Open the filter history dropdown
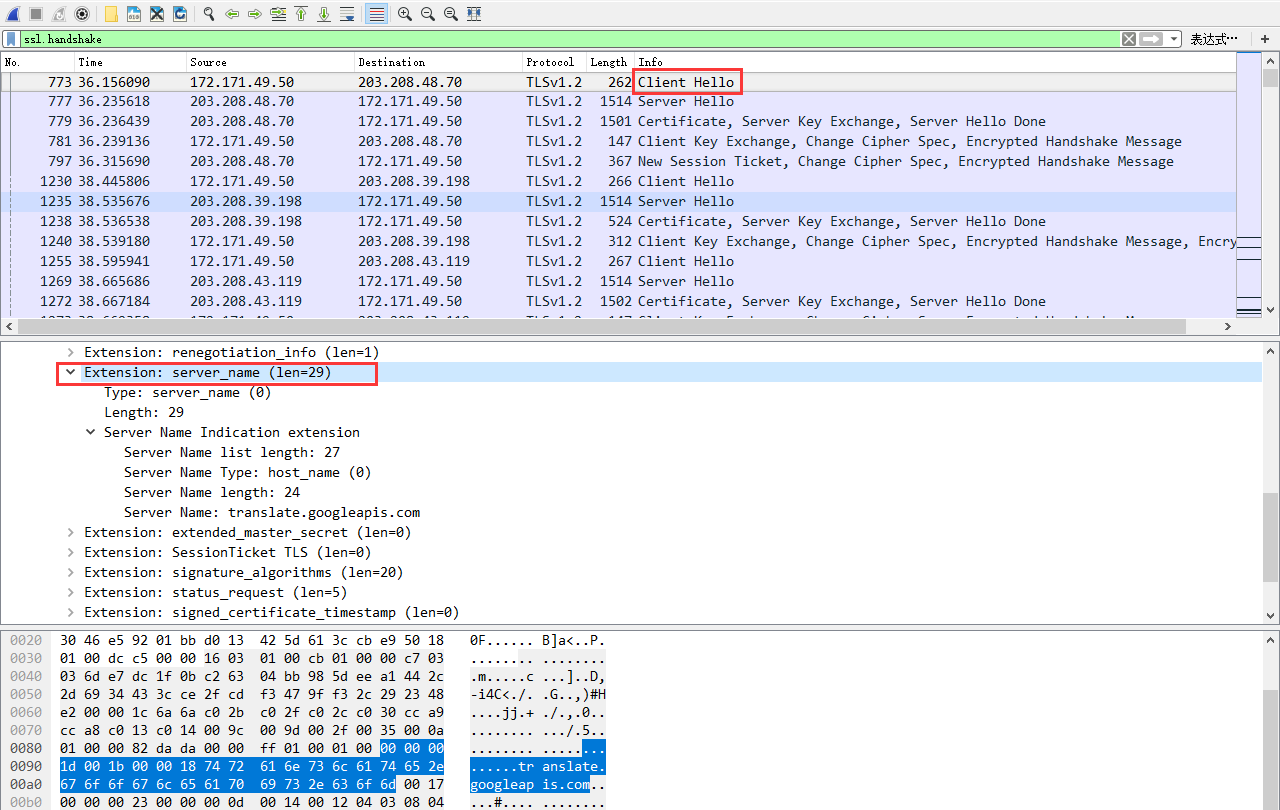The height and width of the screenshot is (810, 1280). 1172,39
